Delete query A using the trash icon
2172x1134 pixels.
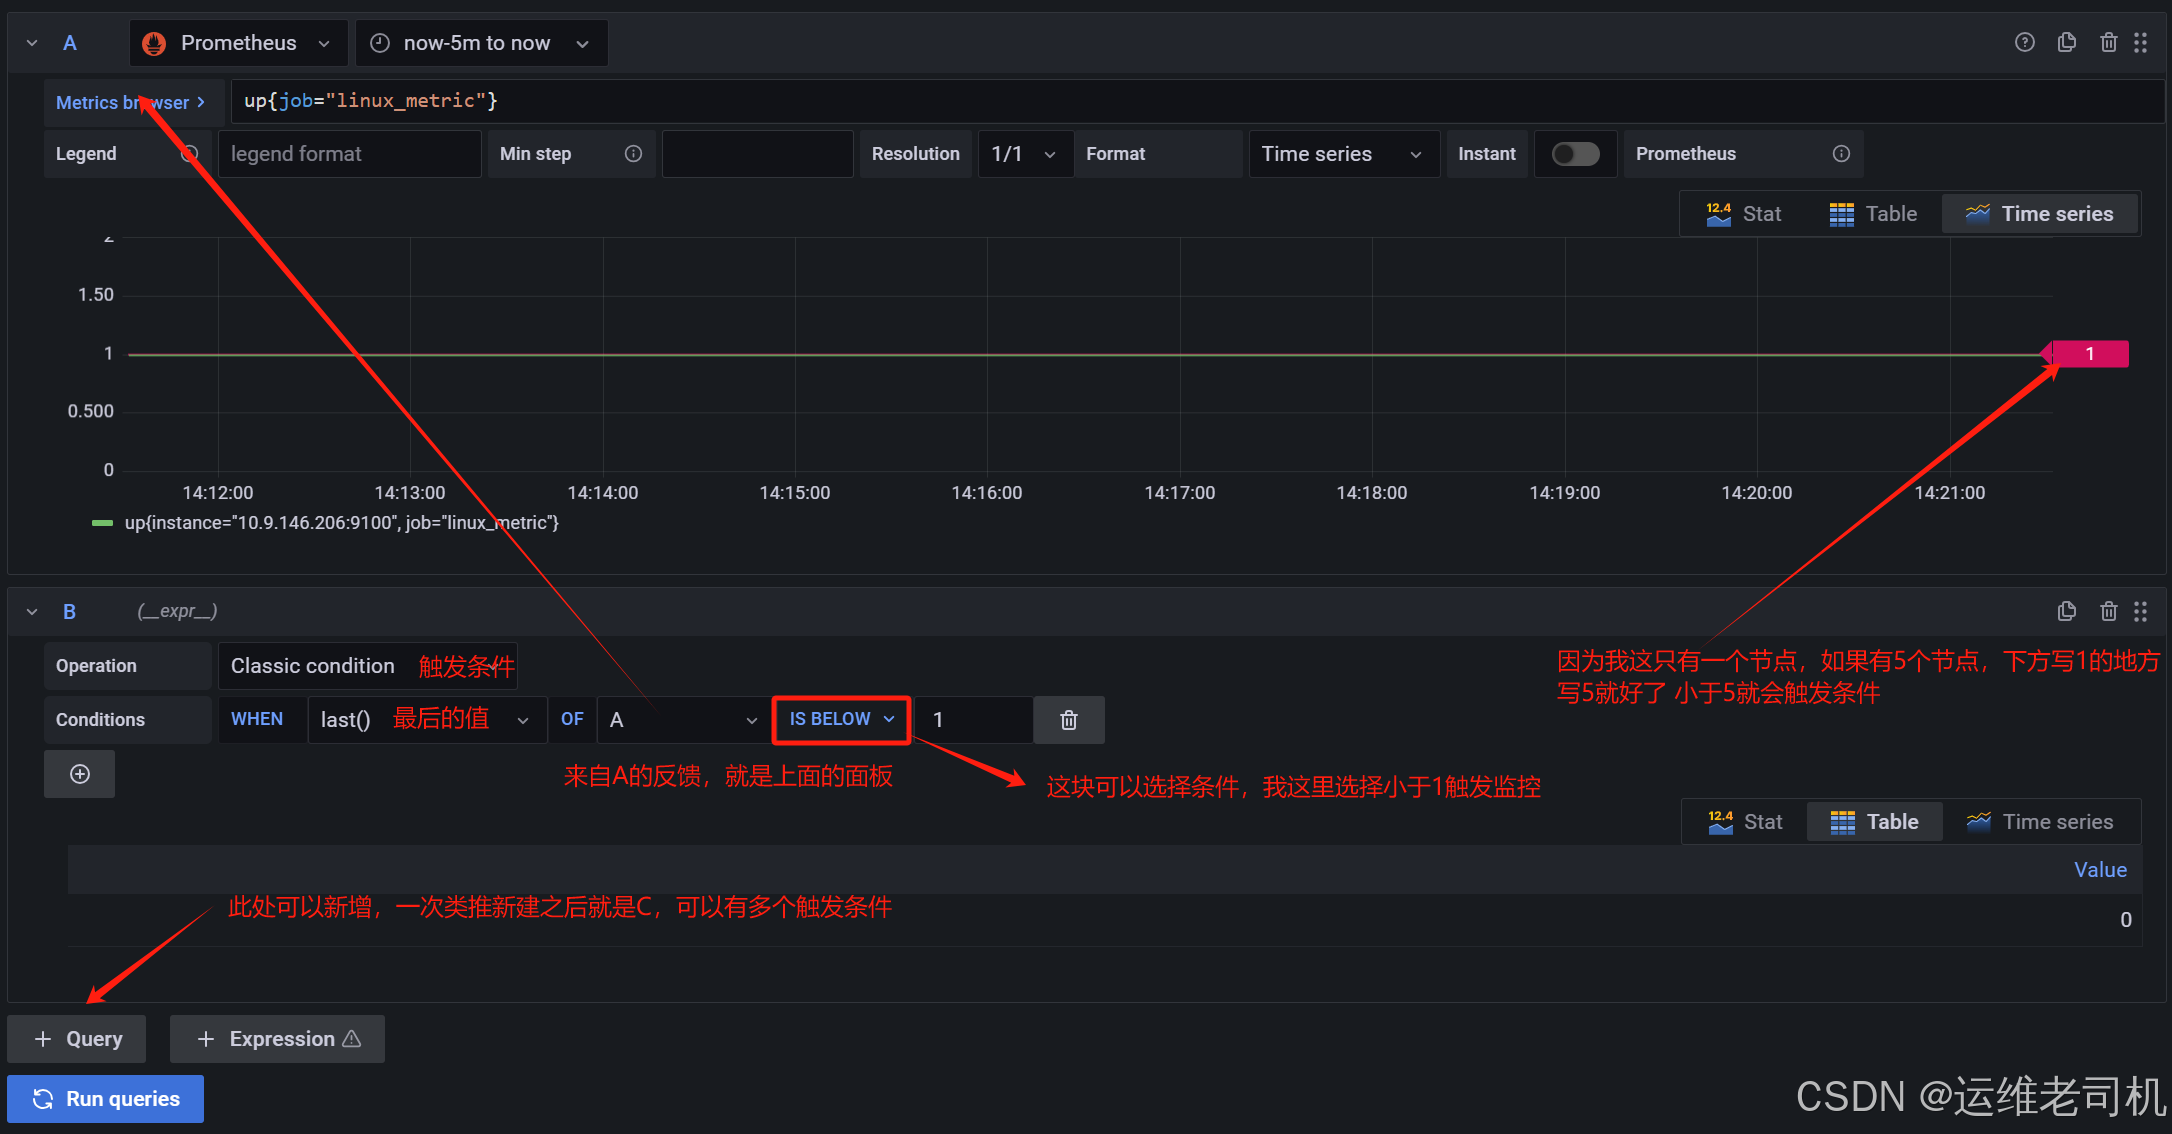click(2108, 42)
